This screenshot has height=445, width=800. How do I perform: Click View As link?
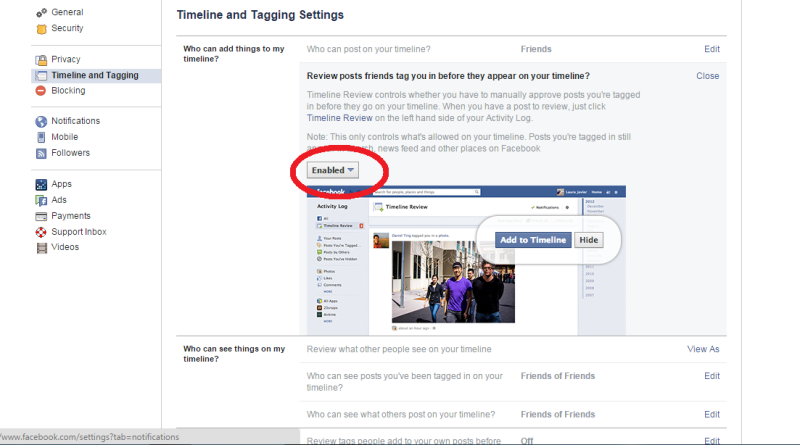point(703,349)
